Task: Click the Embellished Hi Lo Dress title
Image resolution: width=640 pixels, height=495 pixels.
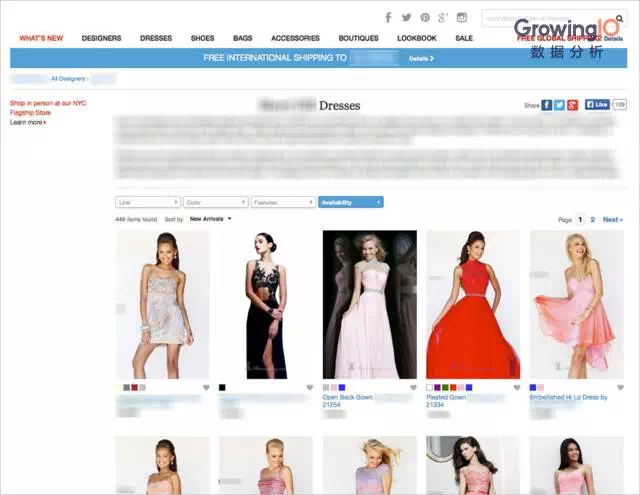Action: tap(569, 397)
